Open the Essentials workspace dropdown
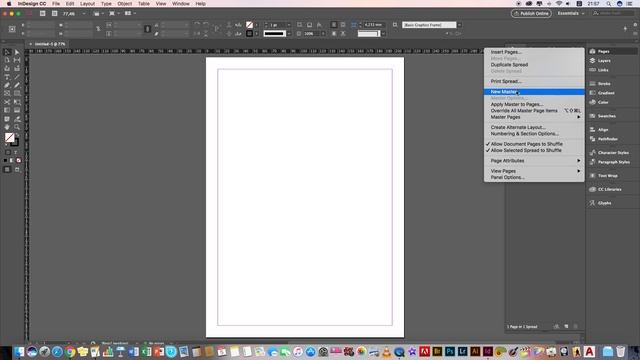The image size is (640, 360). (x=571, y=13)
